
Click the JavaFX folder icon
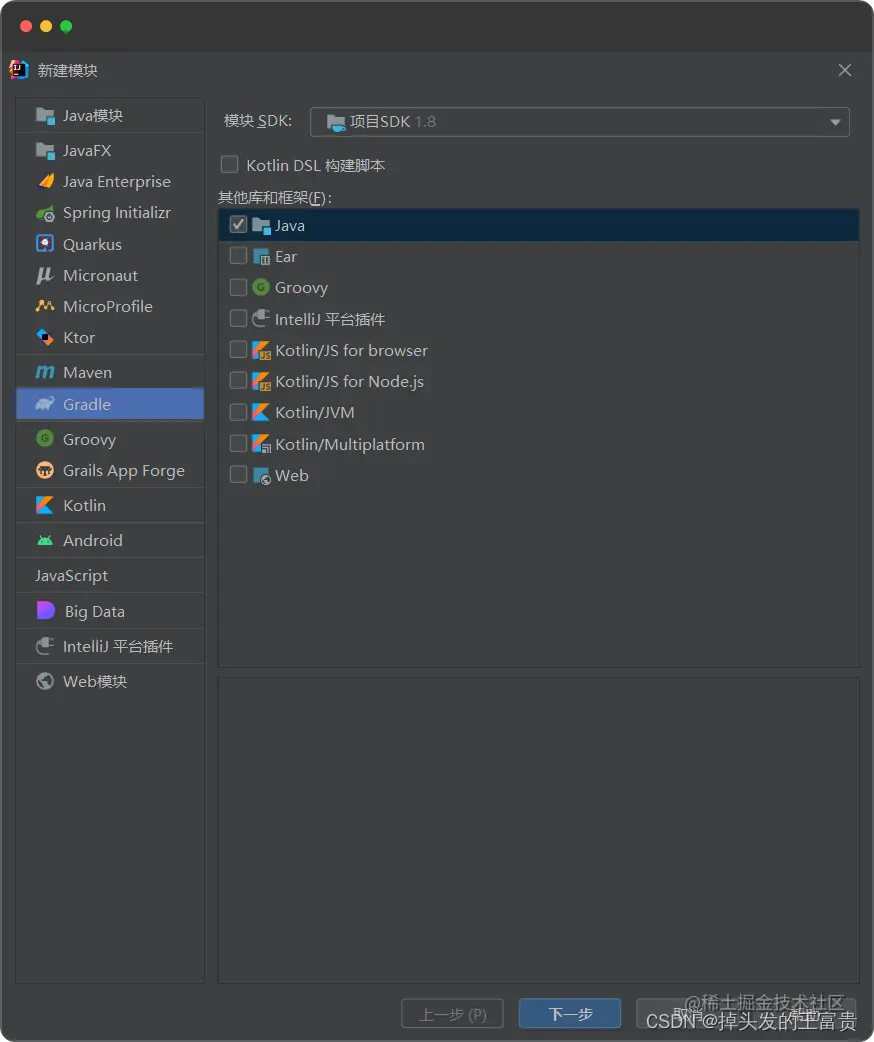pos(45,151)
